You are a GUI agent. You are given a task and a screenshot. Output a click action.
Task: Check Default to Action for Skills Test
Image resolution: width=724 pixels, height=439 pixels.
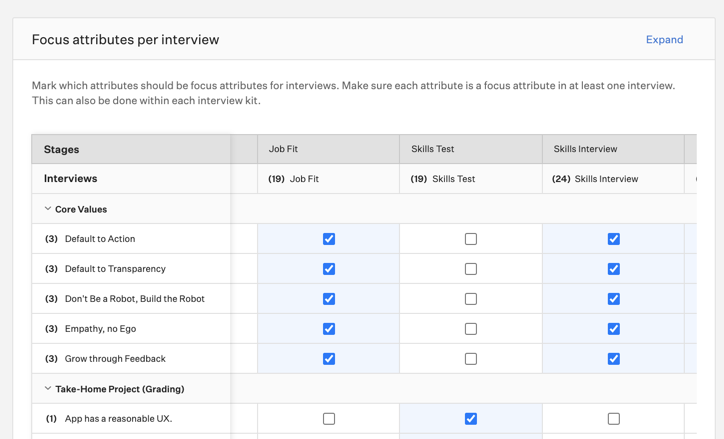click(x=471, y=239)
